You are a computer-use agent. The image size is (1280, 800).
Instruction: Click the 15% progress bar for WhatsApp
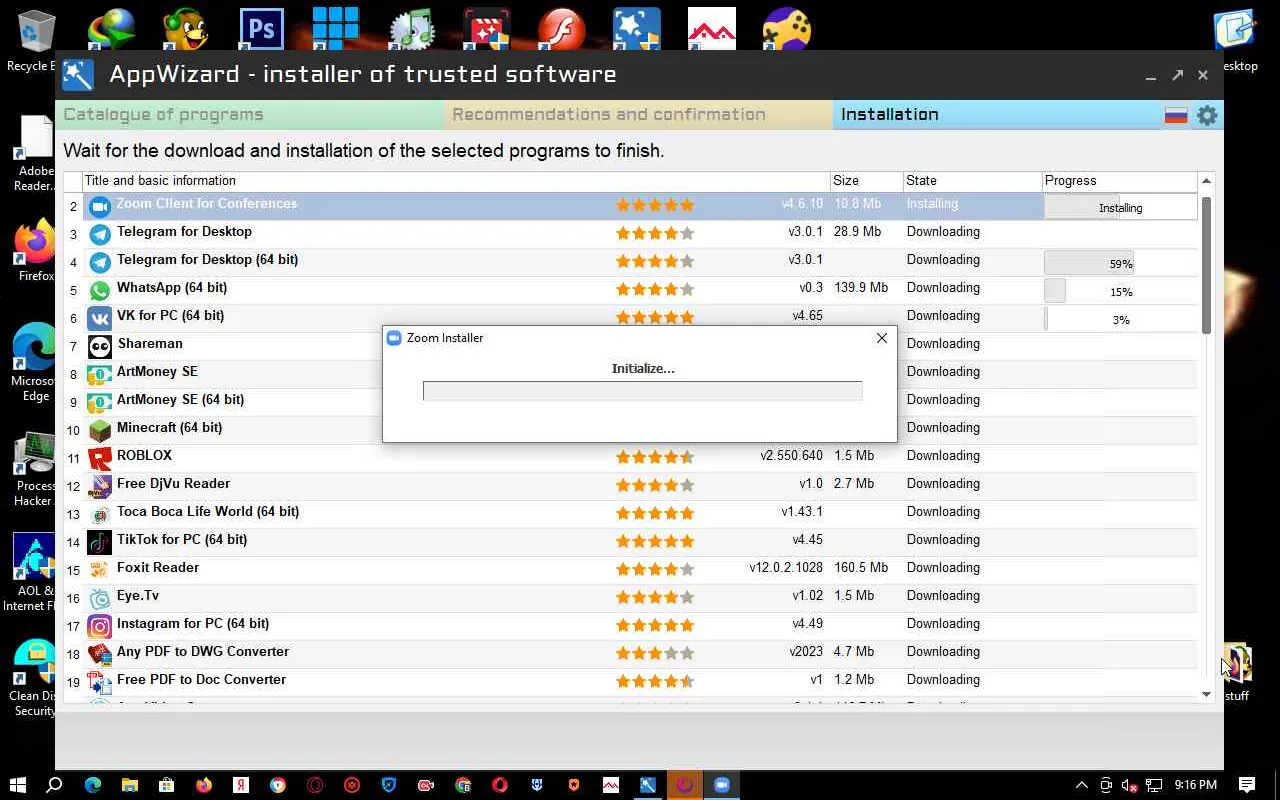click(1120, 292)
